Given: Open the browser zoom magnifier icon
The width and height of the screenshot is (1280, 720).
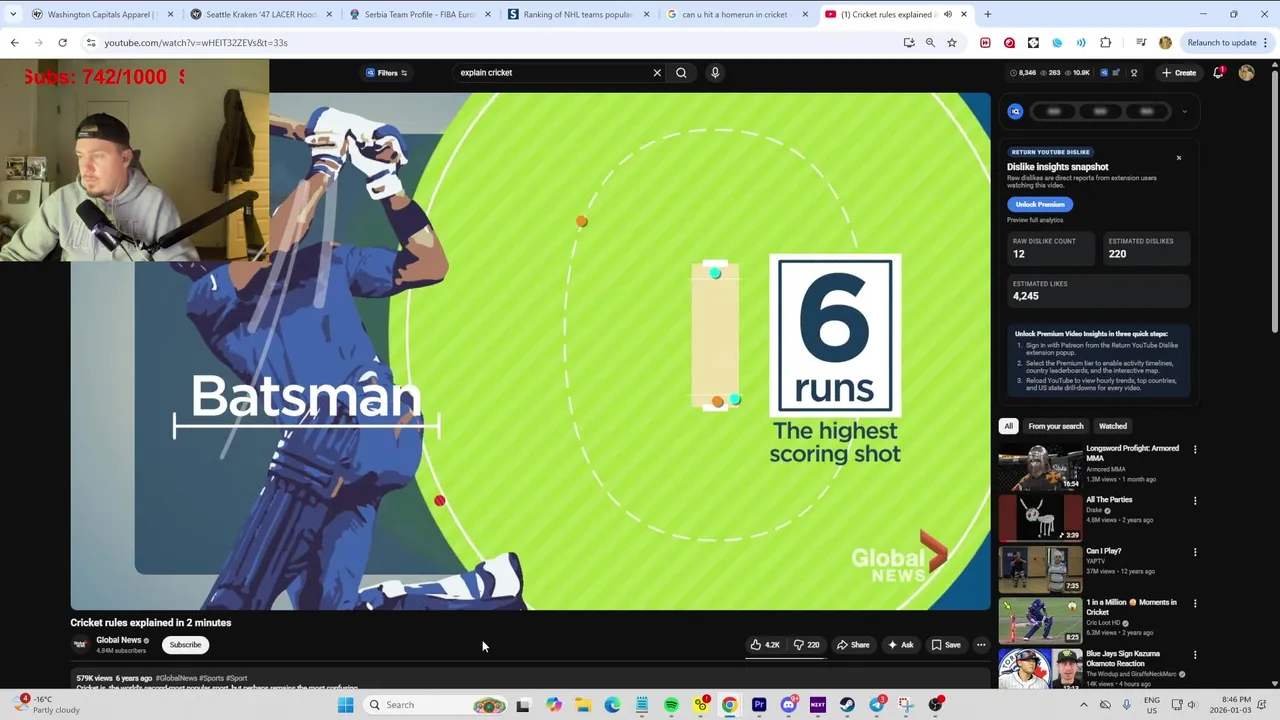Looking at the screenshot, I should [930, 43].
